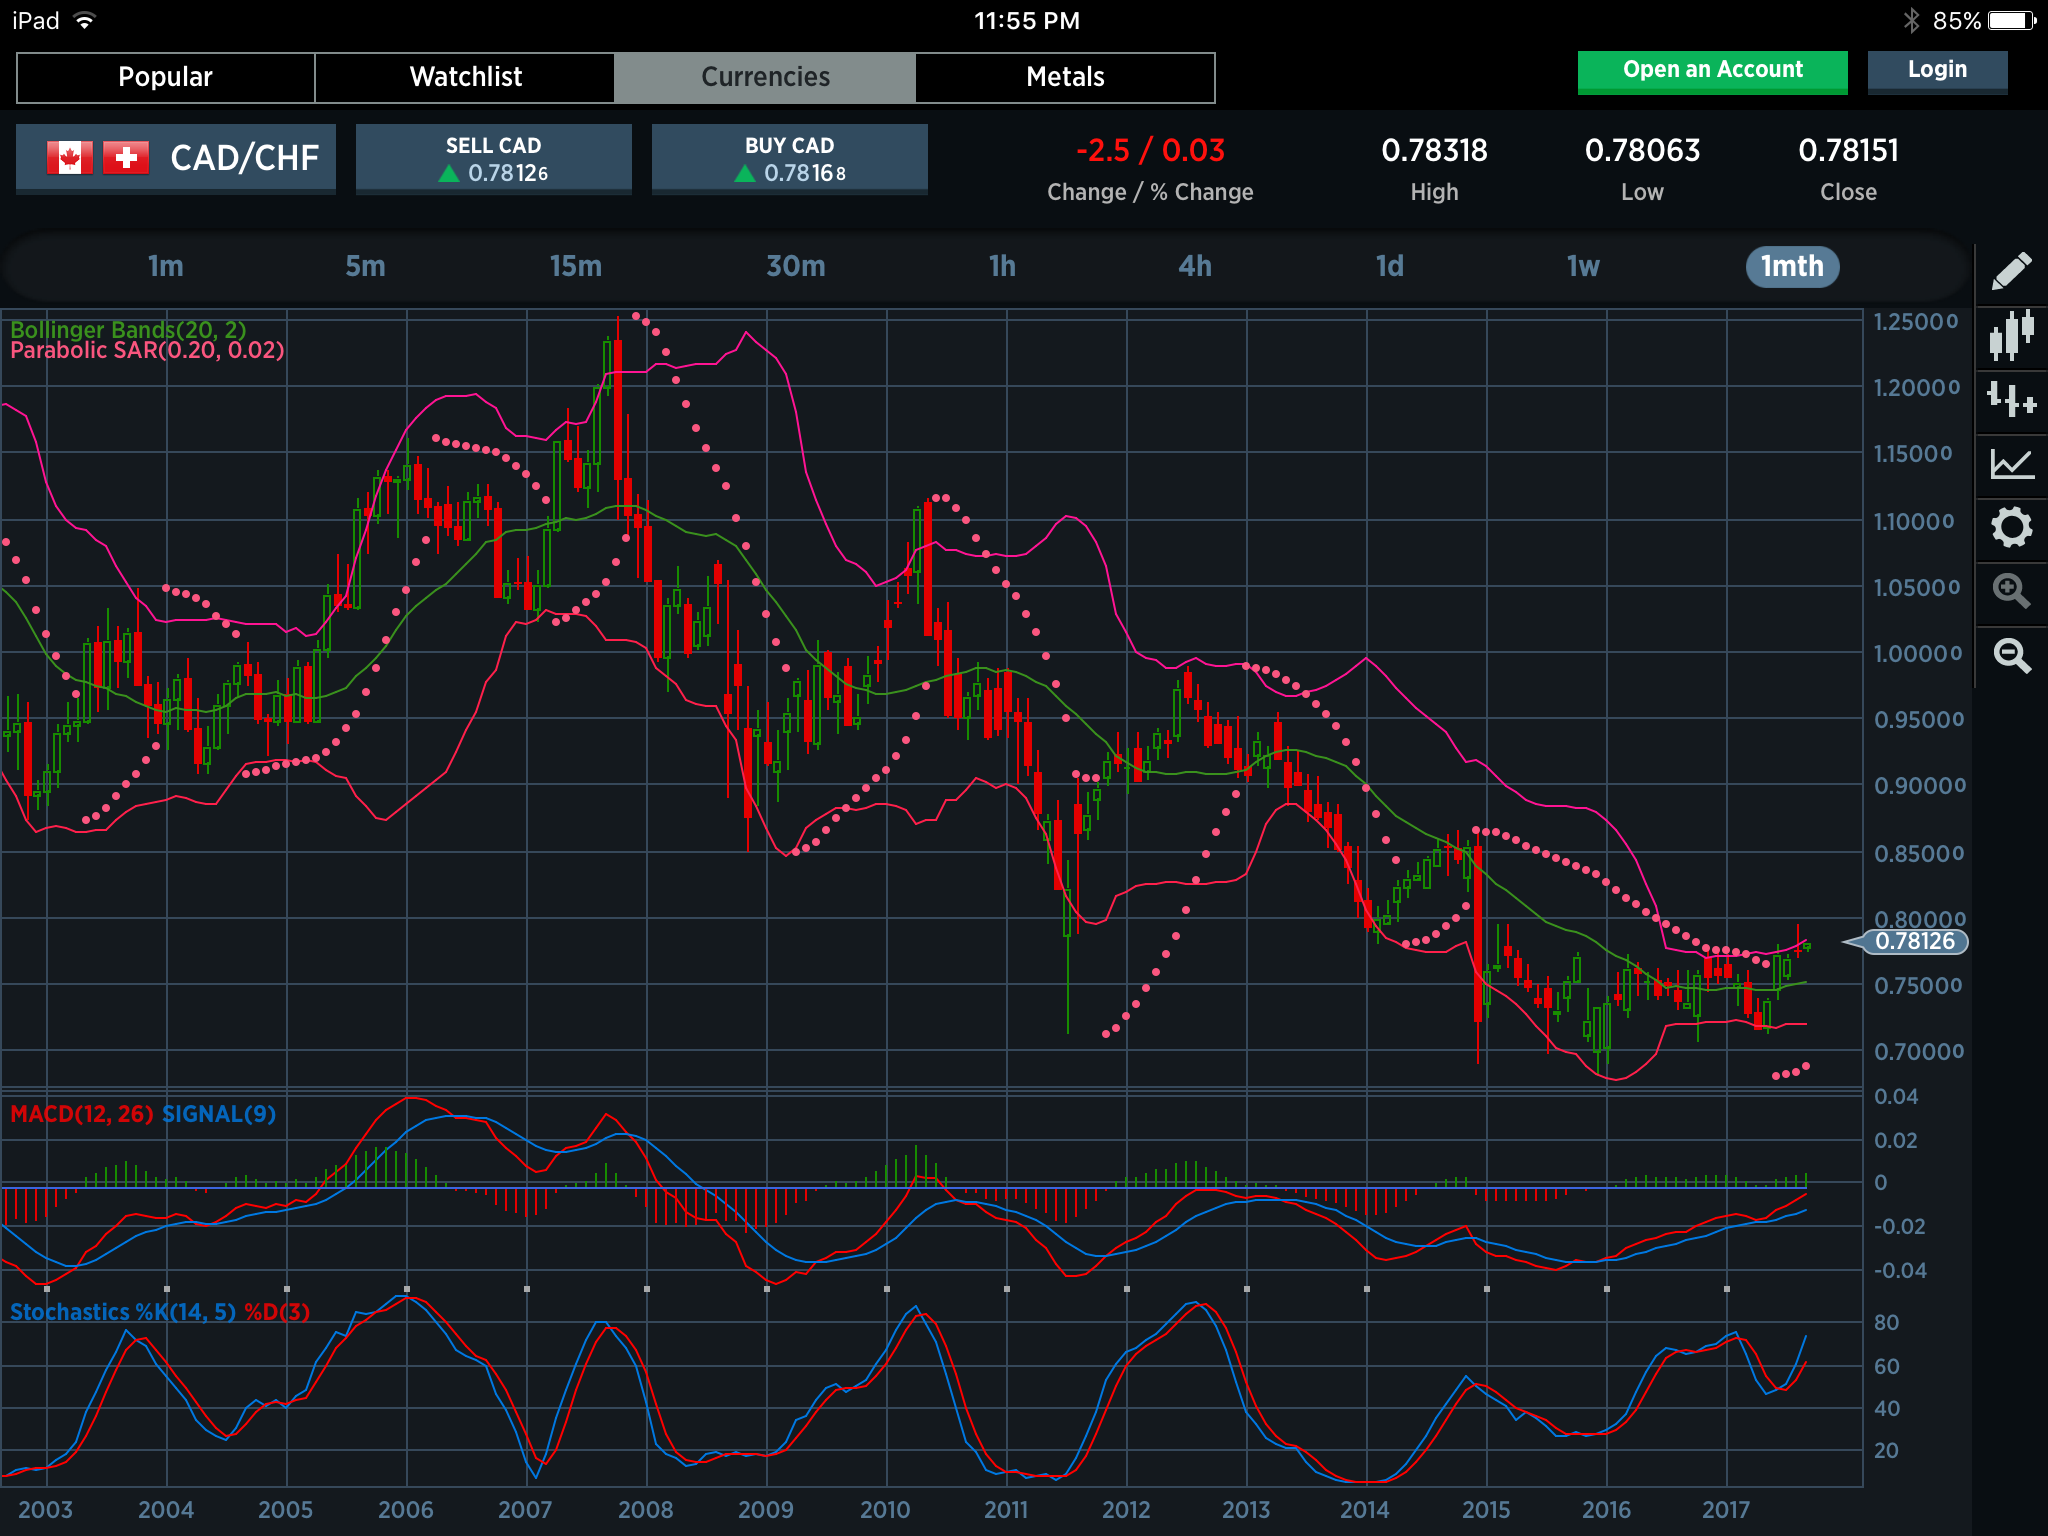Tap the 2015 year label on time axis
This screenshot has width=2048, height=1536.
(1485, 1510)
